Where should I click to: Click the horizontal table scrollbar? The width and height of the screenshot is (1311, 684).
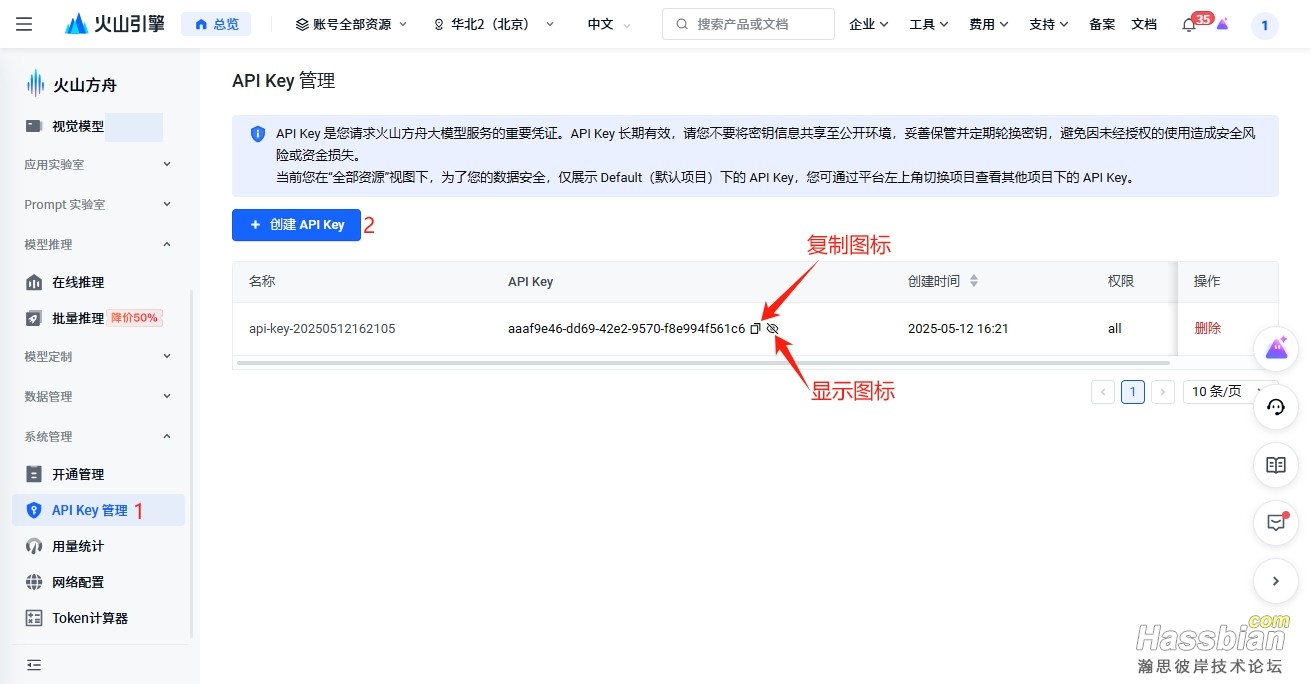point(703,362)
